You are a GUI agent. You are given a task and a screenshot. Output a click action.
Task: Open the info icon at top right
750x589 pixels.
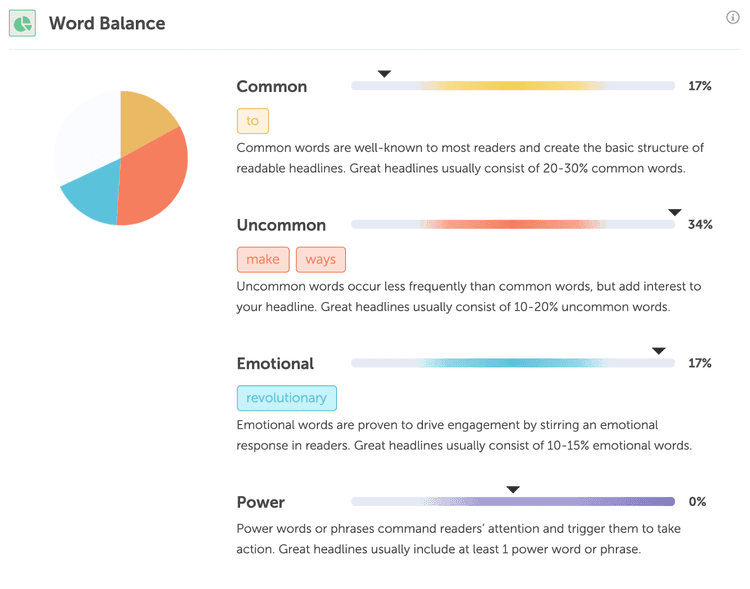pos(732,18)
